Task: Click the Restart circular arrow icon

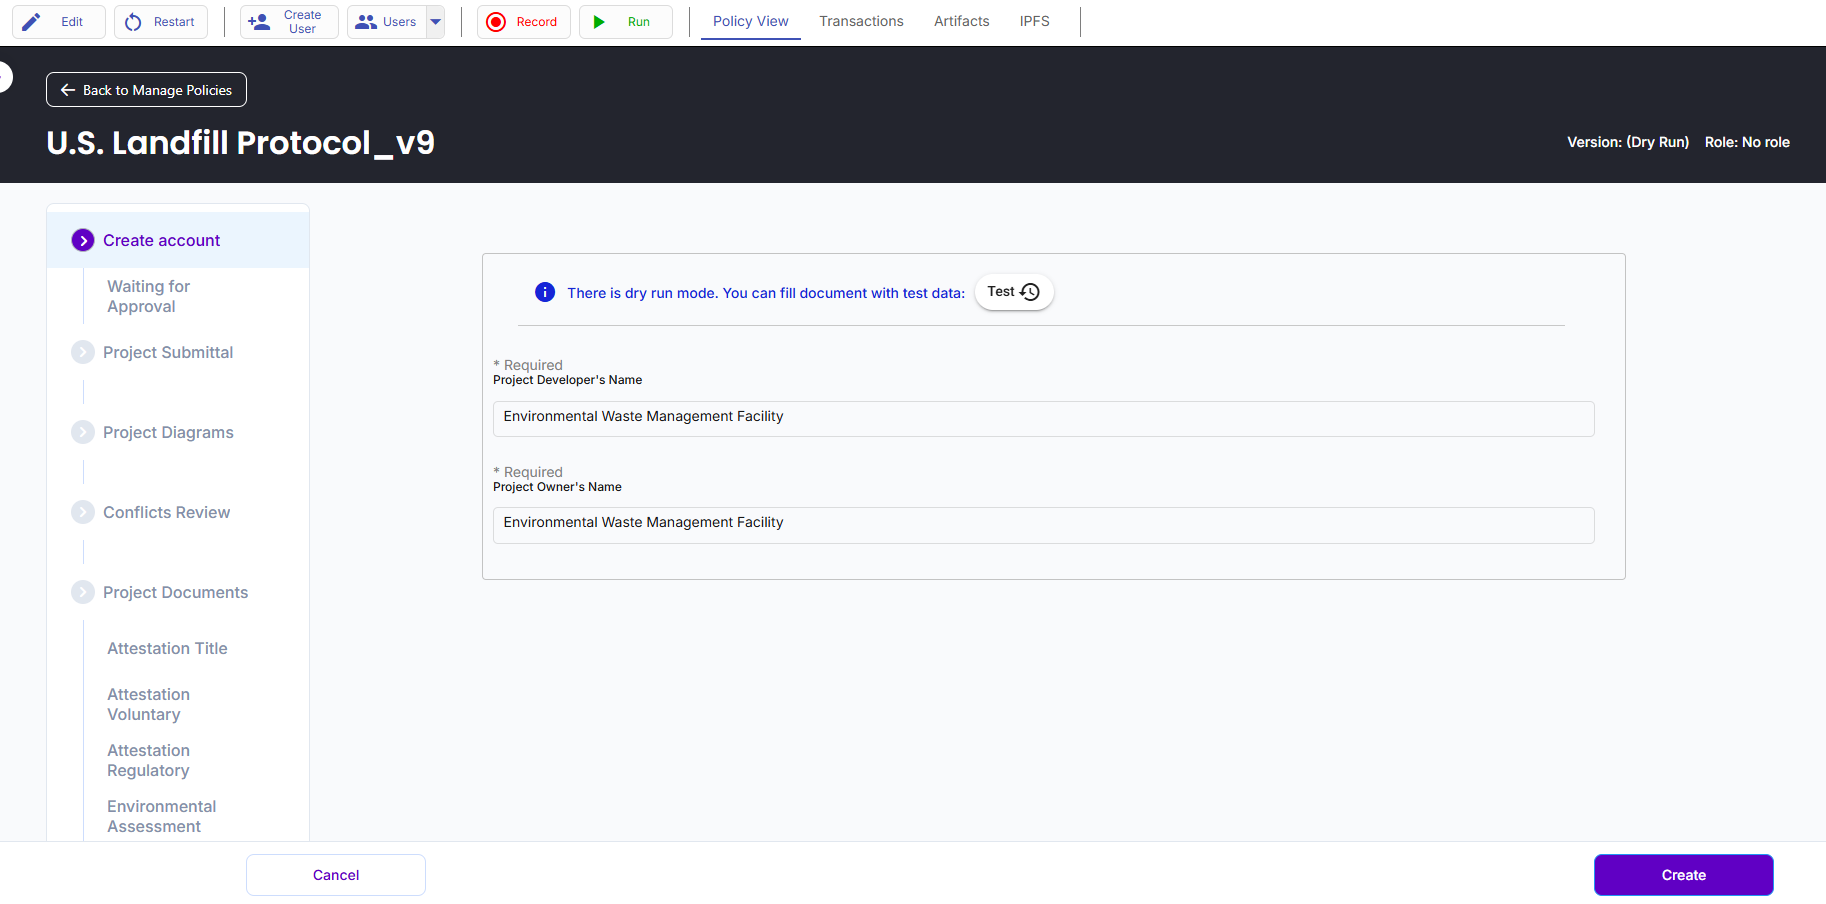Action: [x=133, y=22]
